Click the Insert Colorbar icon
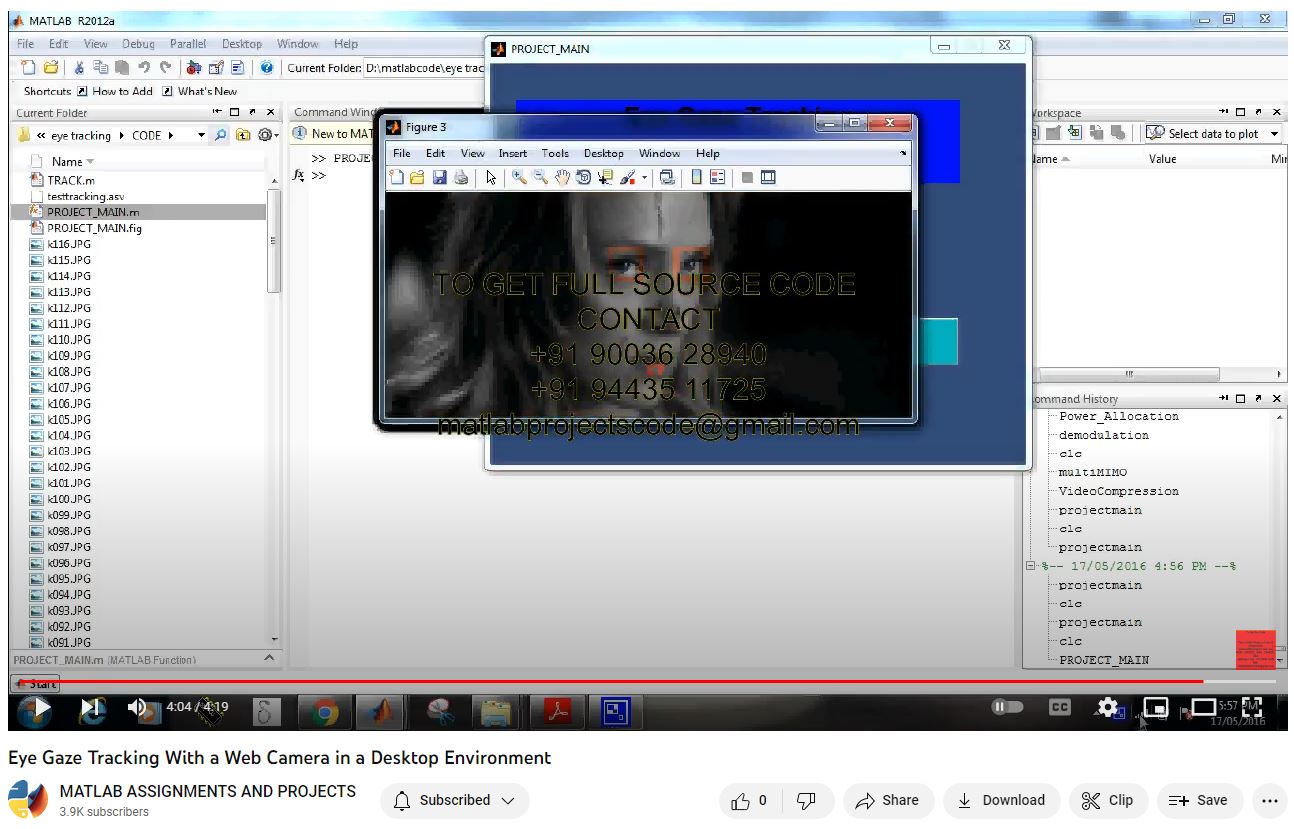The height and width of the screenshot is (829, 1294). 697,178
